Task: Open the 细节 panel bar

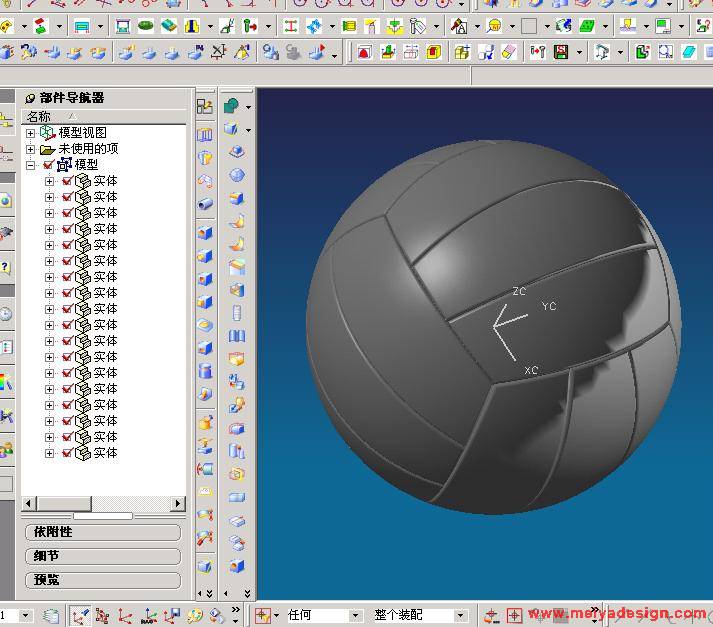Action: pyautogui.click(x=102, y=556)
